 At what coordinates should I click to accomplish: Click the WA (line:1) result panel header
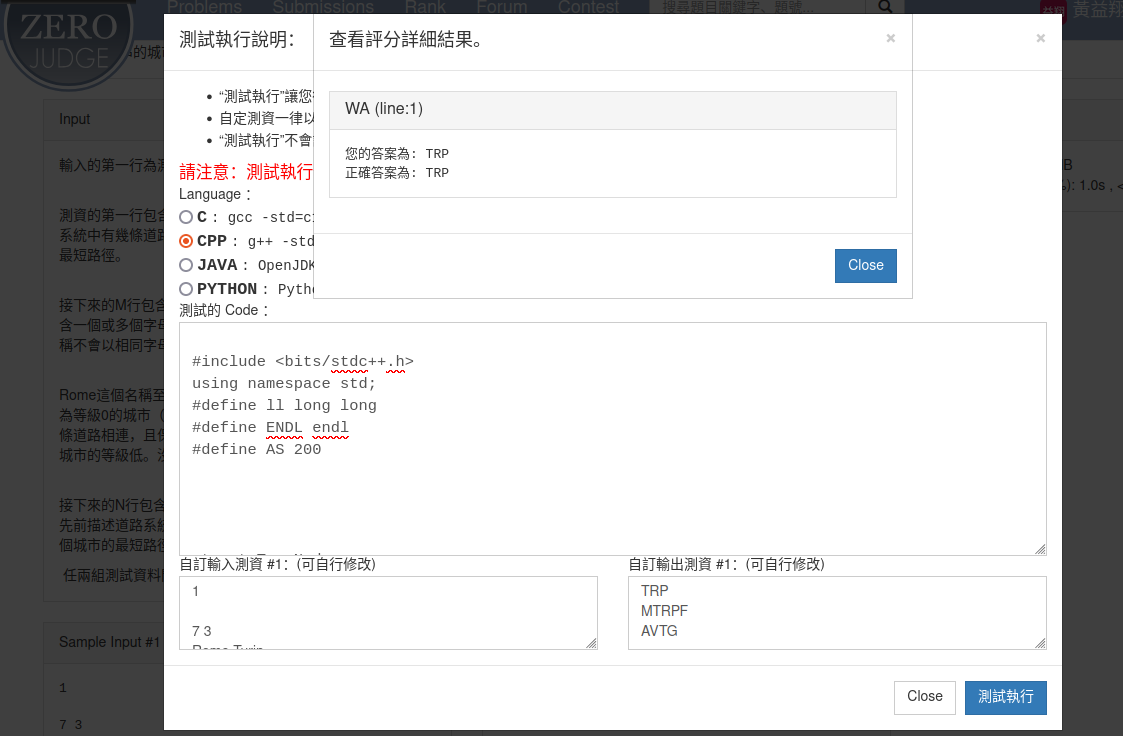click(x=612, y=110)
